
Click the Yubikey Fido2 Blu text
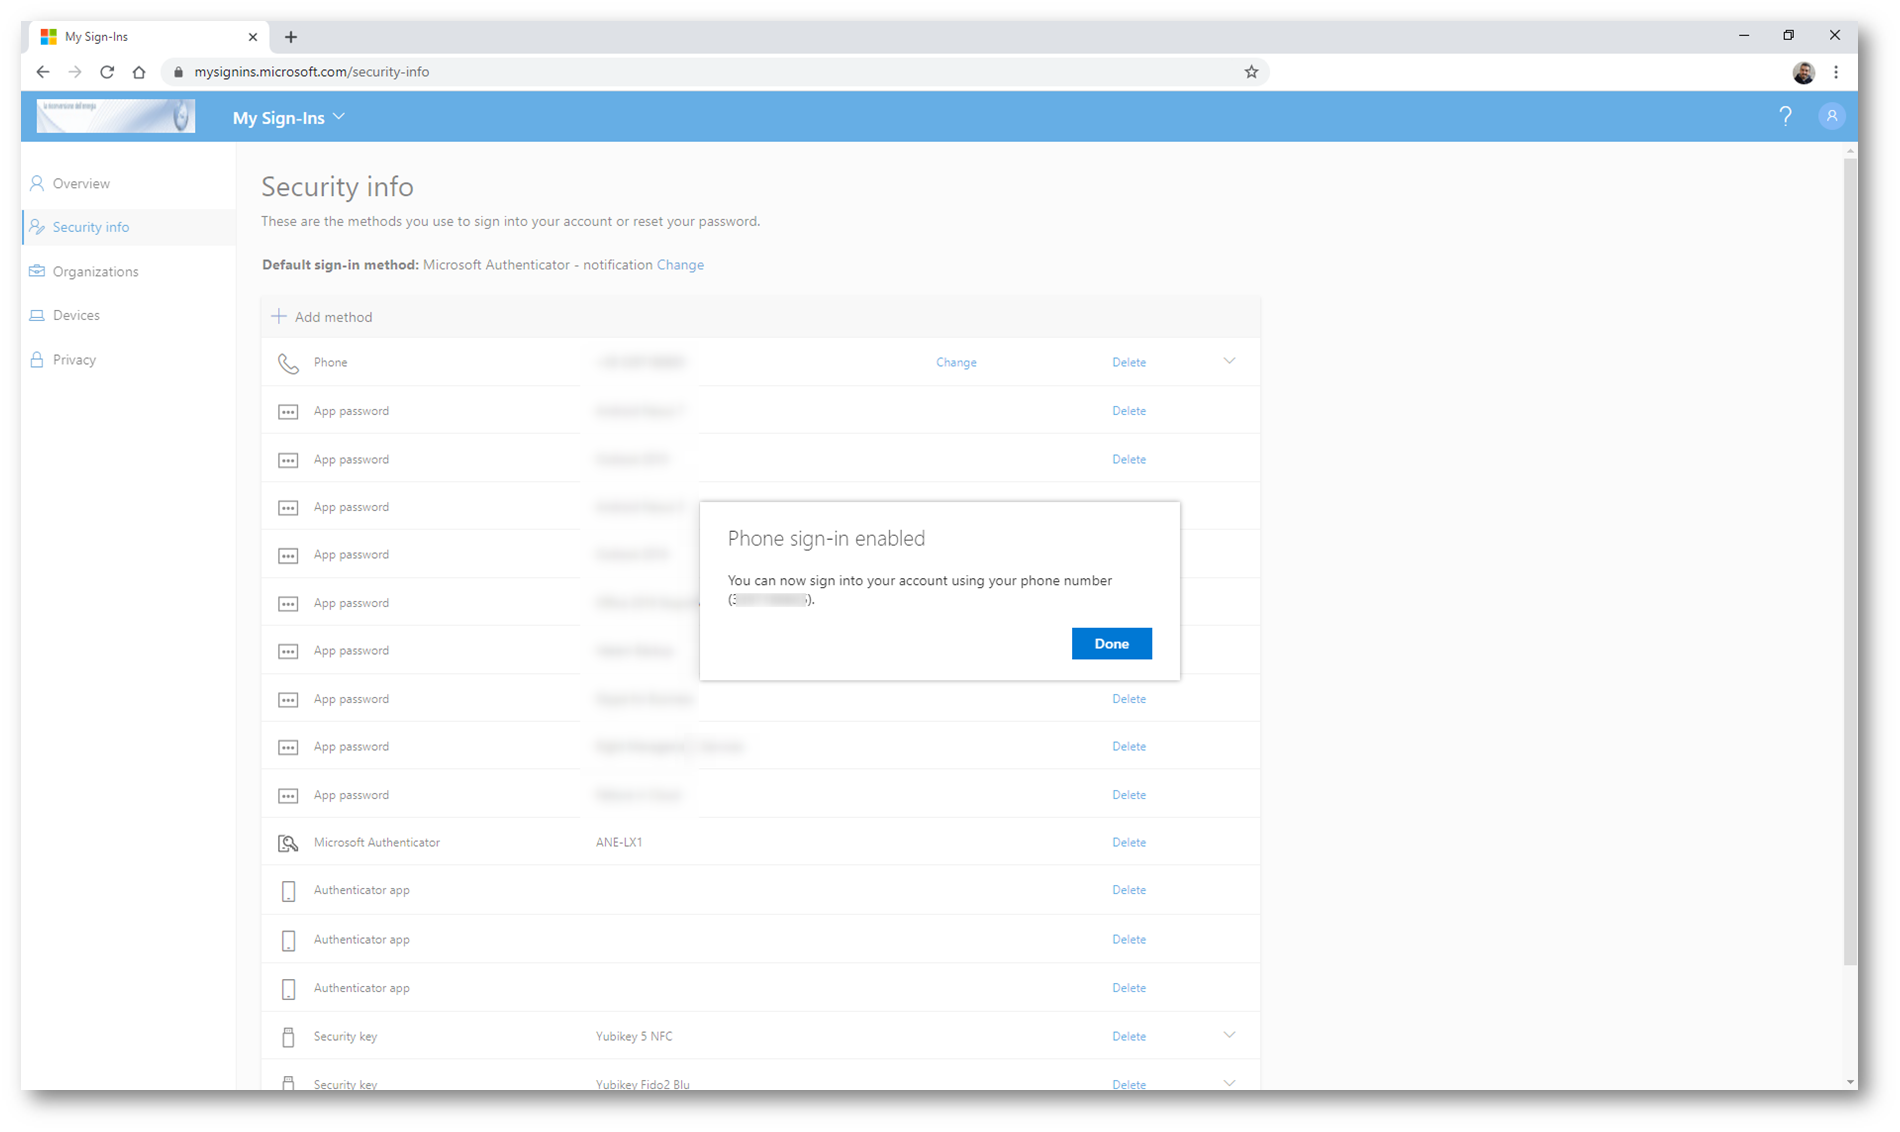click(x=643, y=1084)
